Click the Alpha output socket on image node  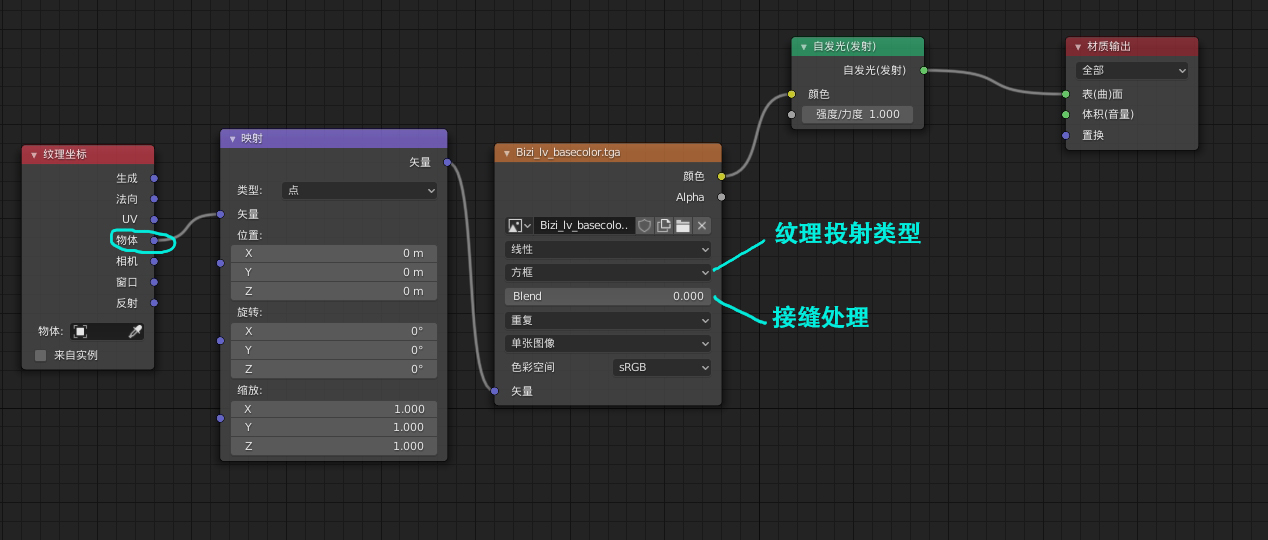721,197
